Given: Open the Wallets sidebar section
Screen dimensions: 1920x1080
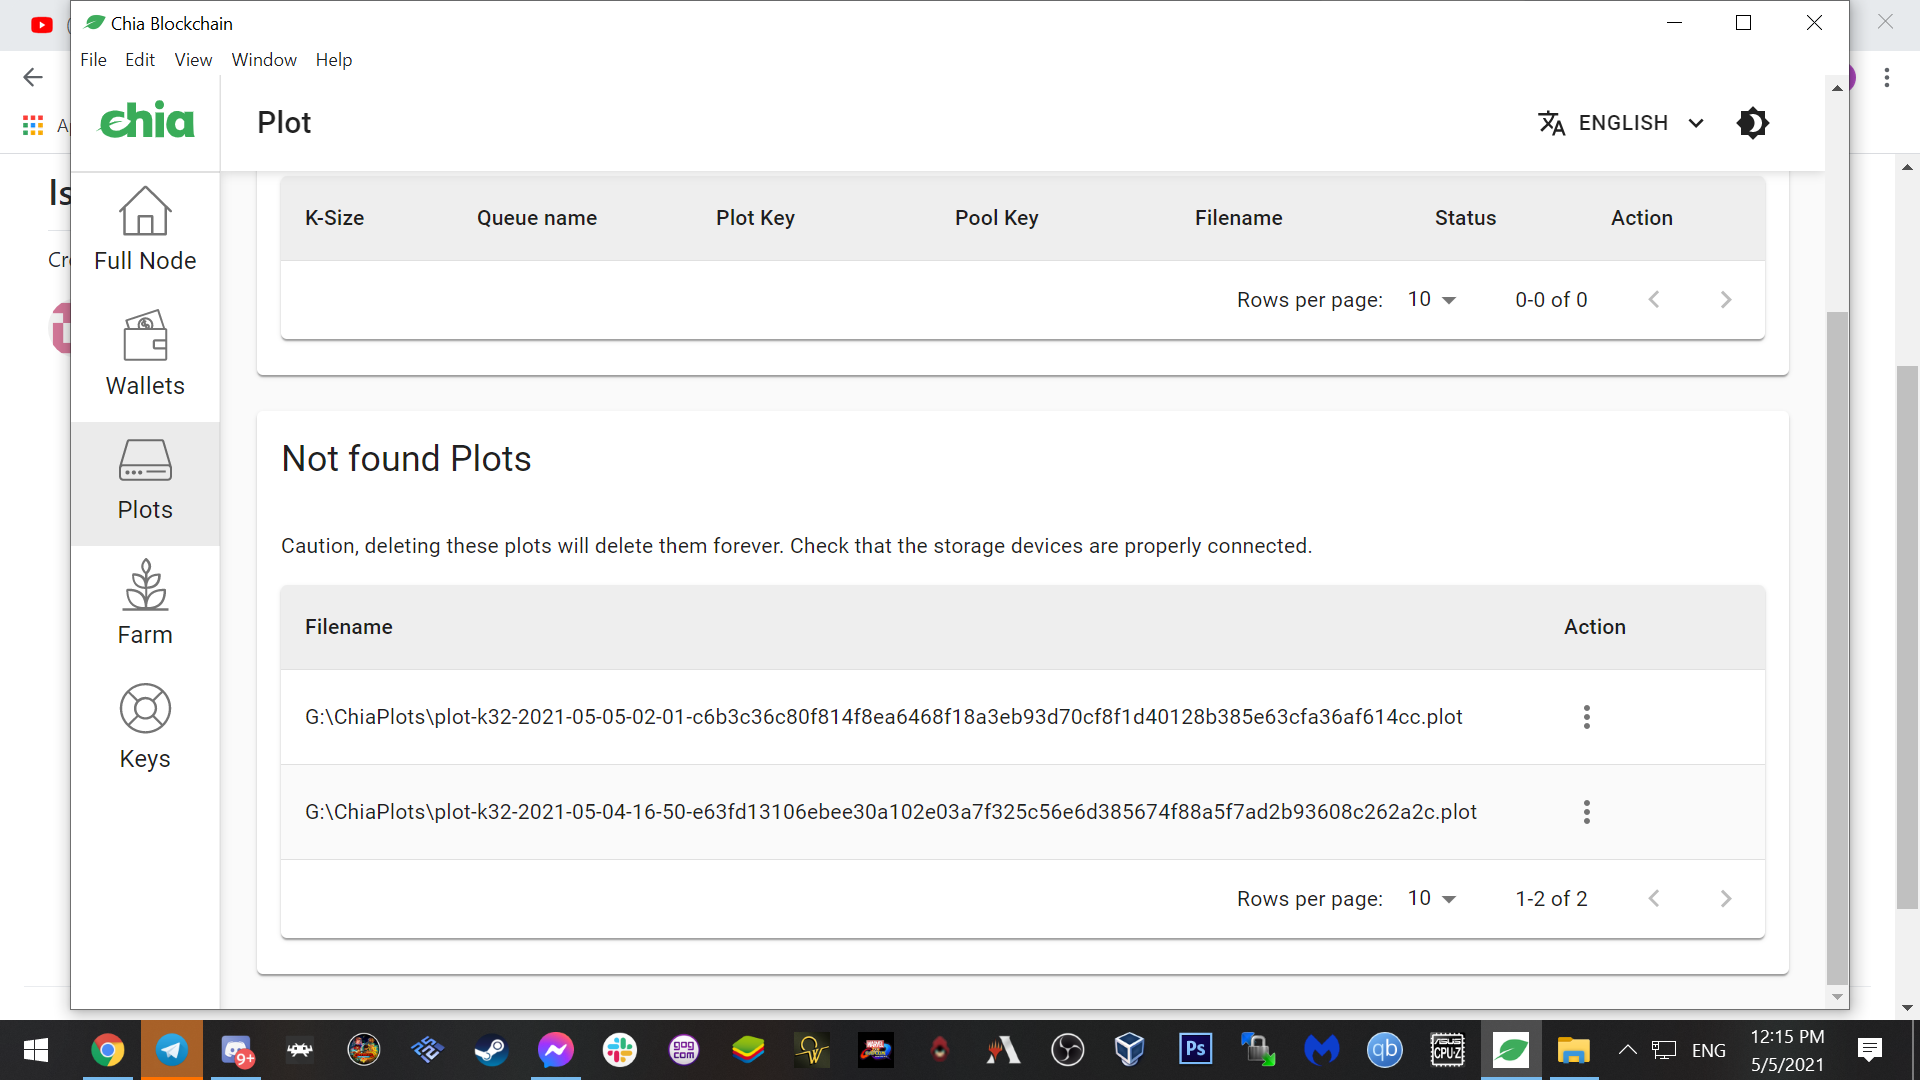Looking at the screenshot, I should pyautogui.click(x=145, y=354).
